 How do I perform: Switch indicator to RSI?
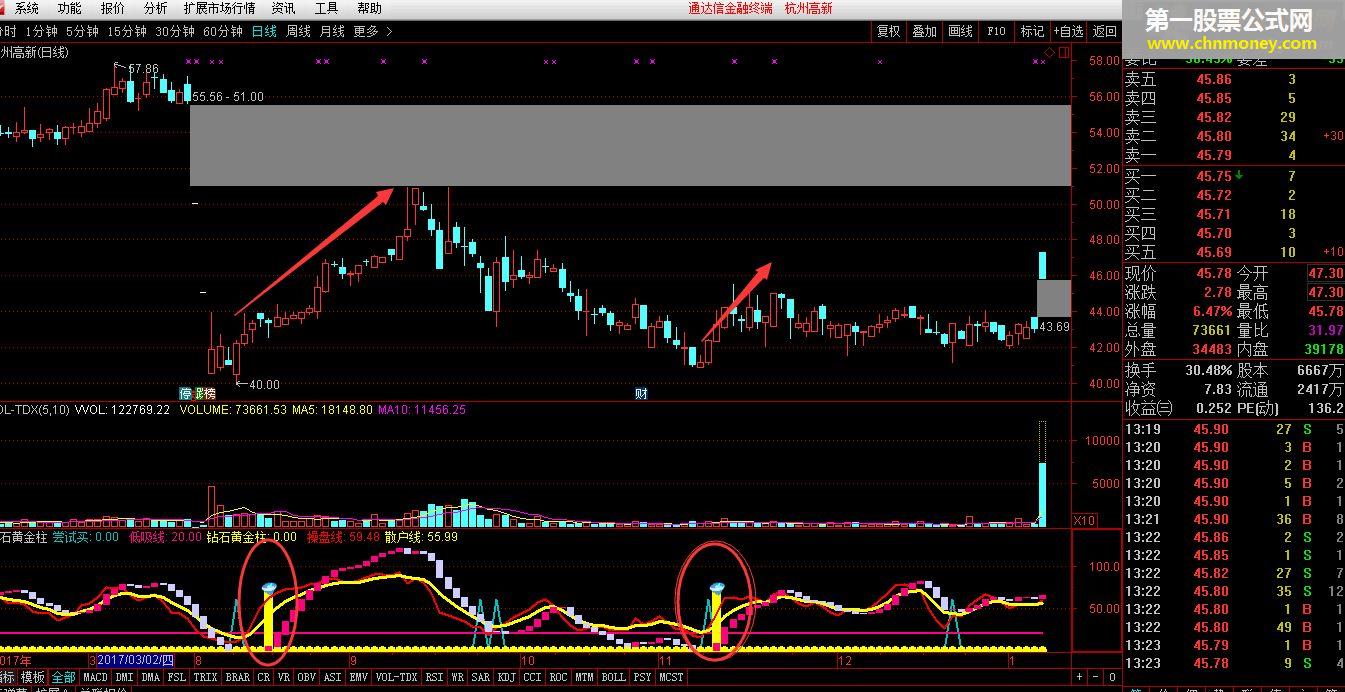point(435,677)
